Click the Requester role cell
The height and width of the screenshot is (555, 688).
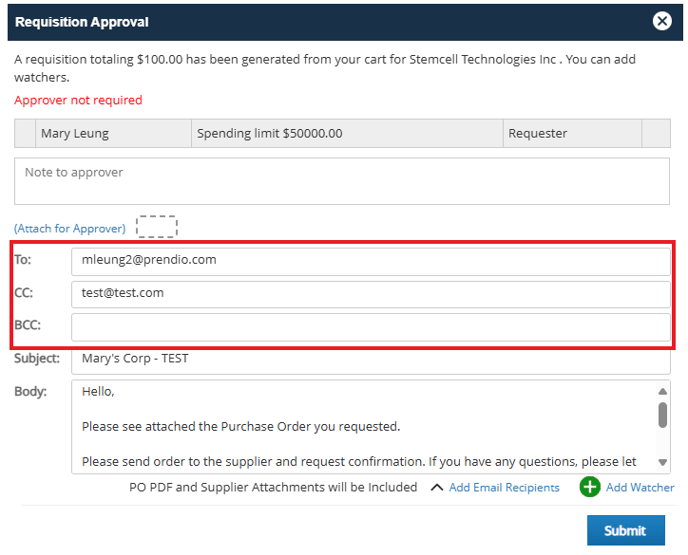pos(572,133)
